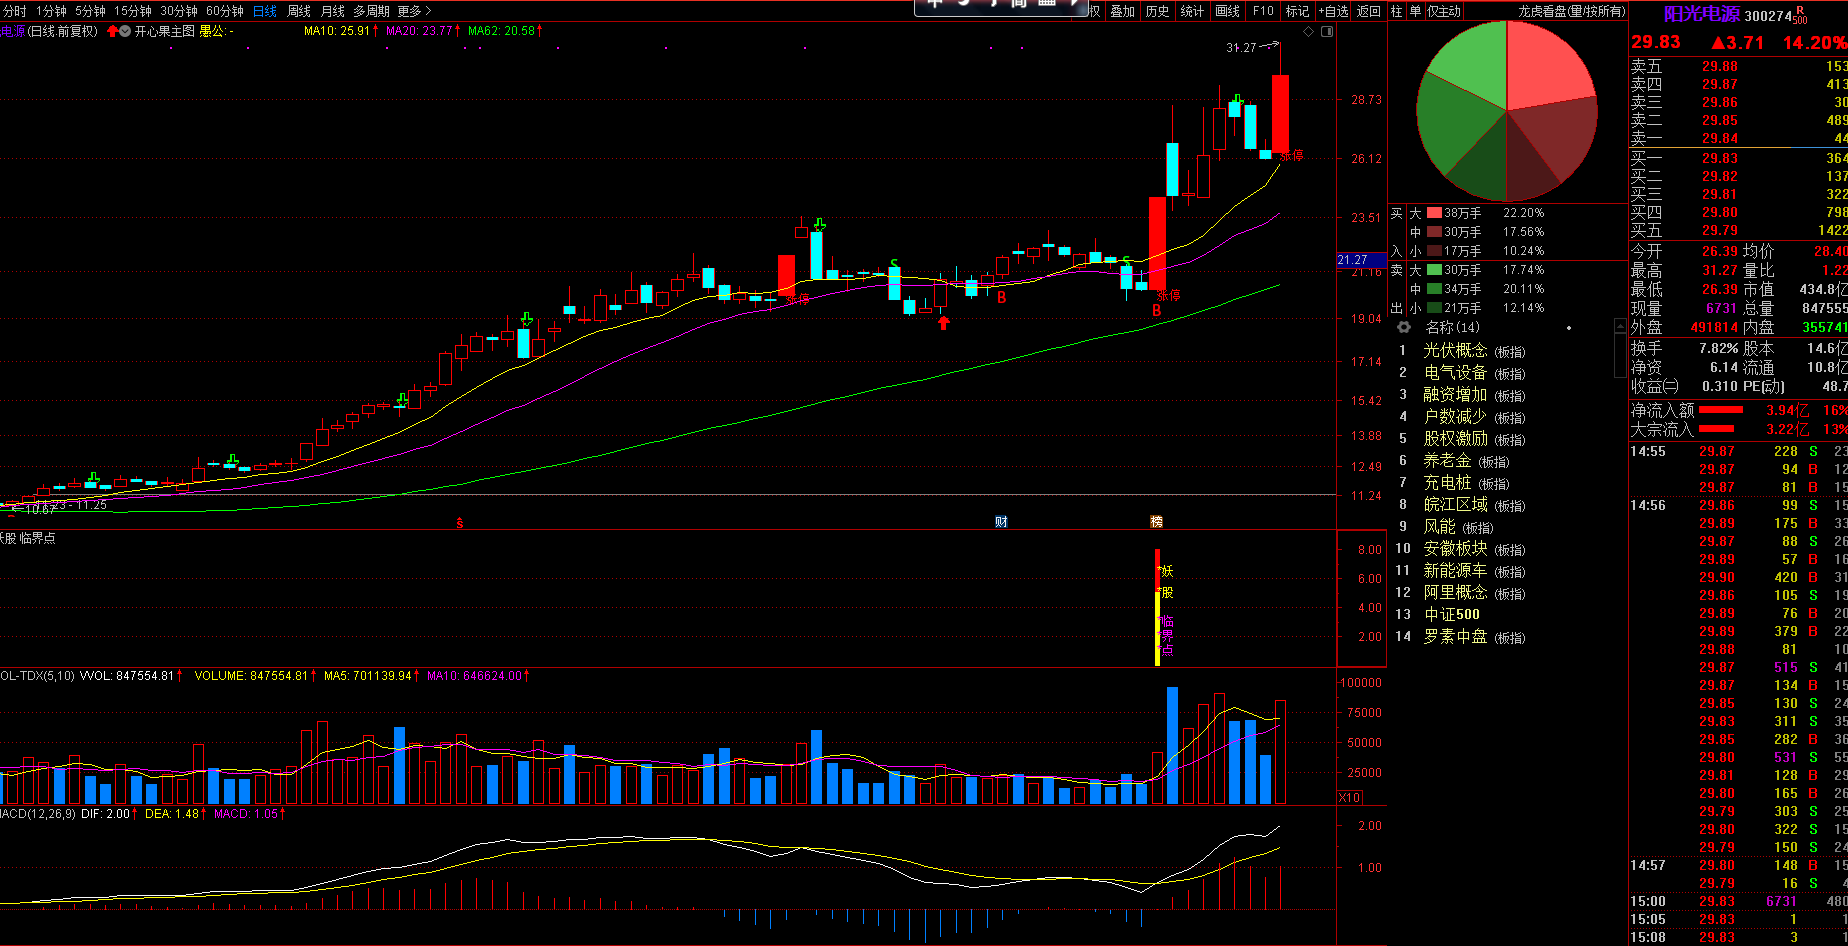
Task: Click the sector list scrollbar up arrow
Action: tap(1620, 327)
